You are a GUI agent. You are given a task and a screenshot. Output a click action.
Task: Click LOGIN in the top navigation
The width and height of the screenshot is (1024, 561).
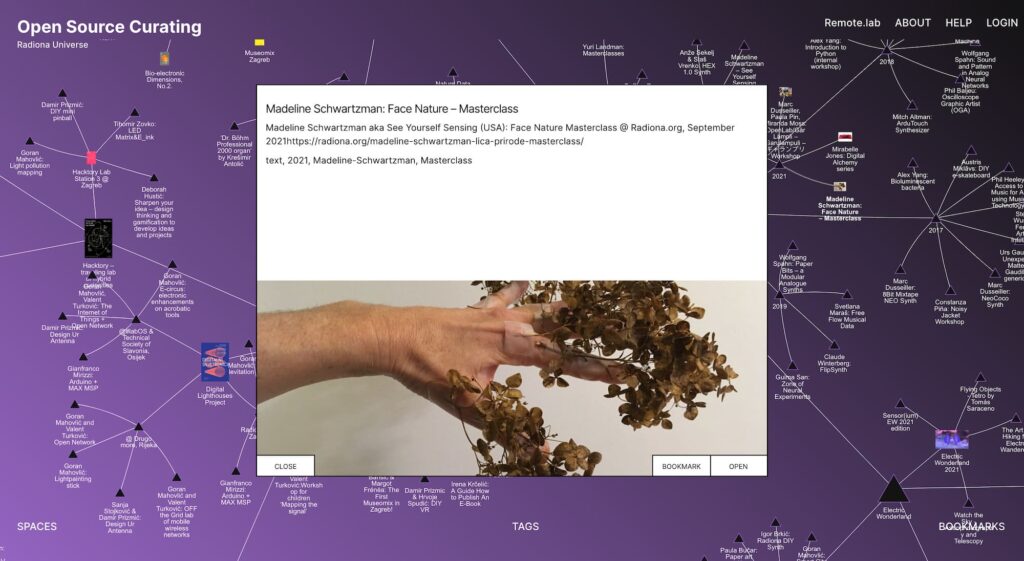pyautogui.click(x=1002, y=23)
